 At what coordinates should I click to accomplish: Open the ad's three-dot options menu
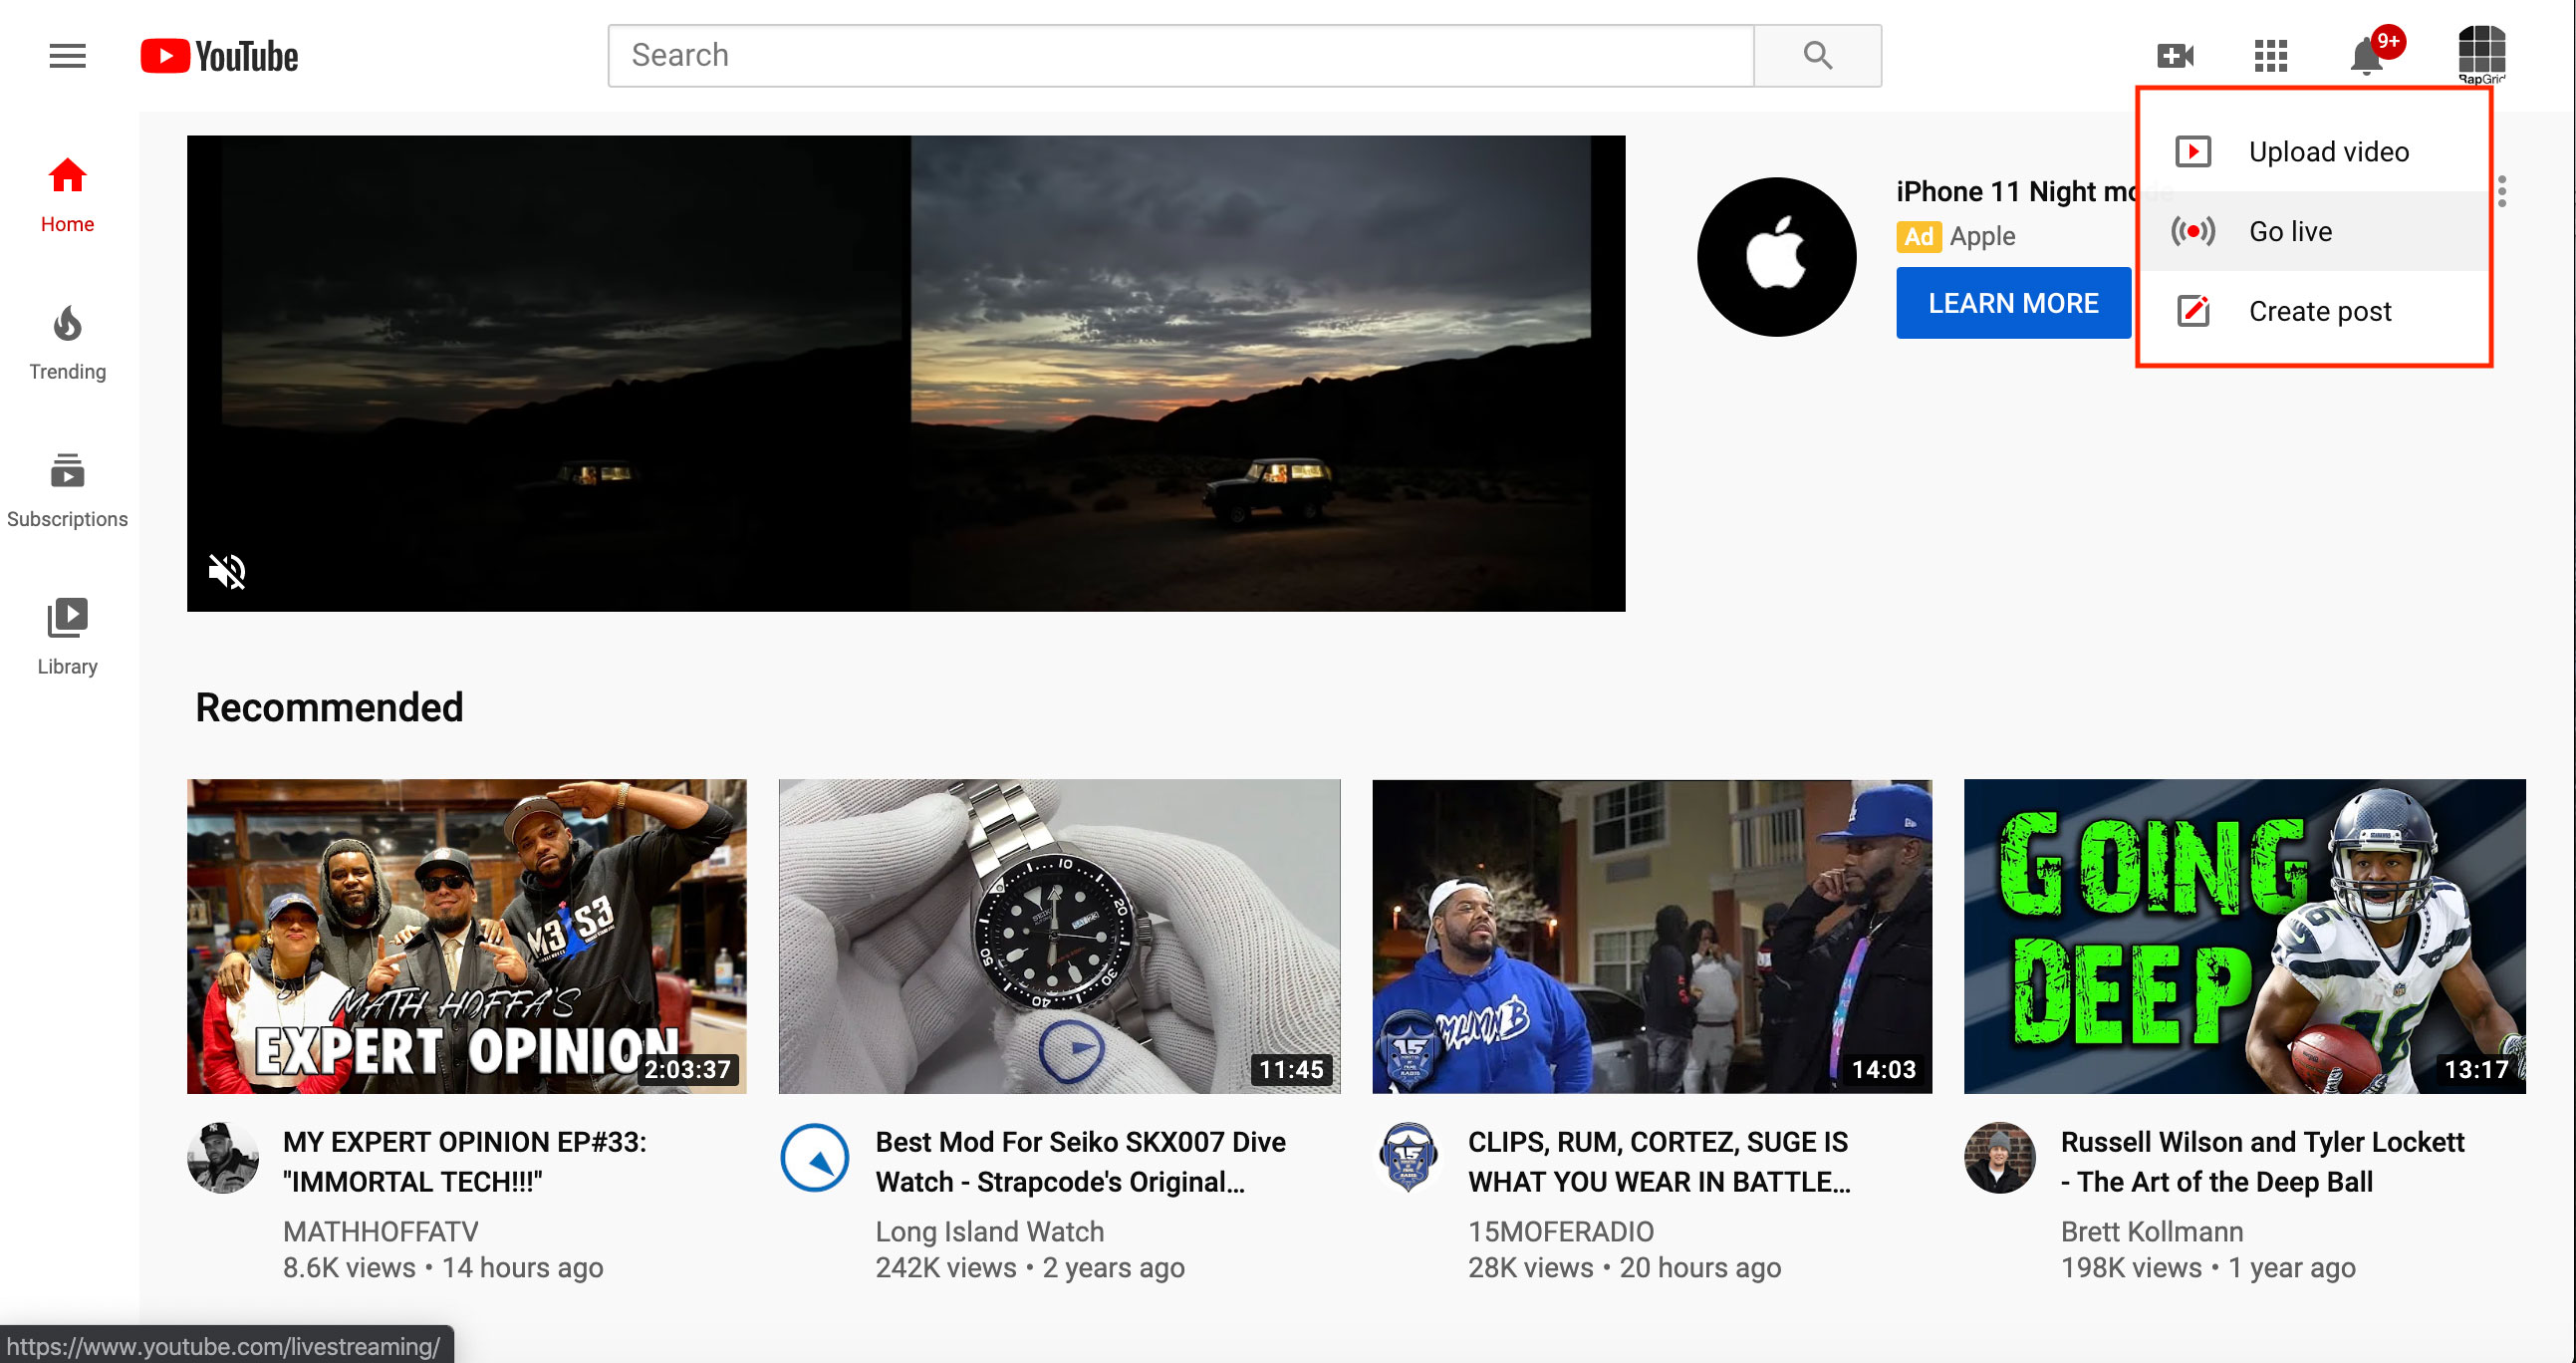coord(2502,191)
